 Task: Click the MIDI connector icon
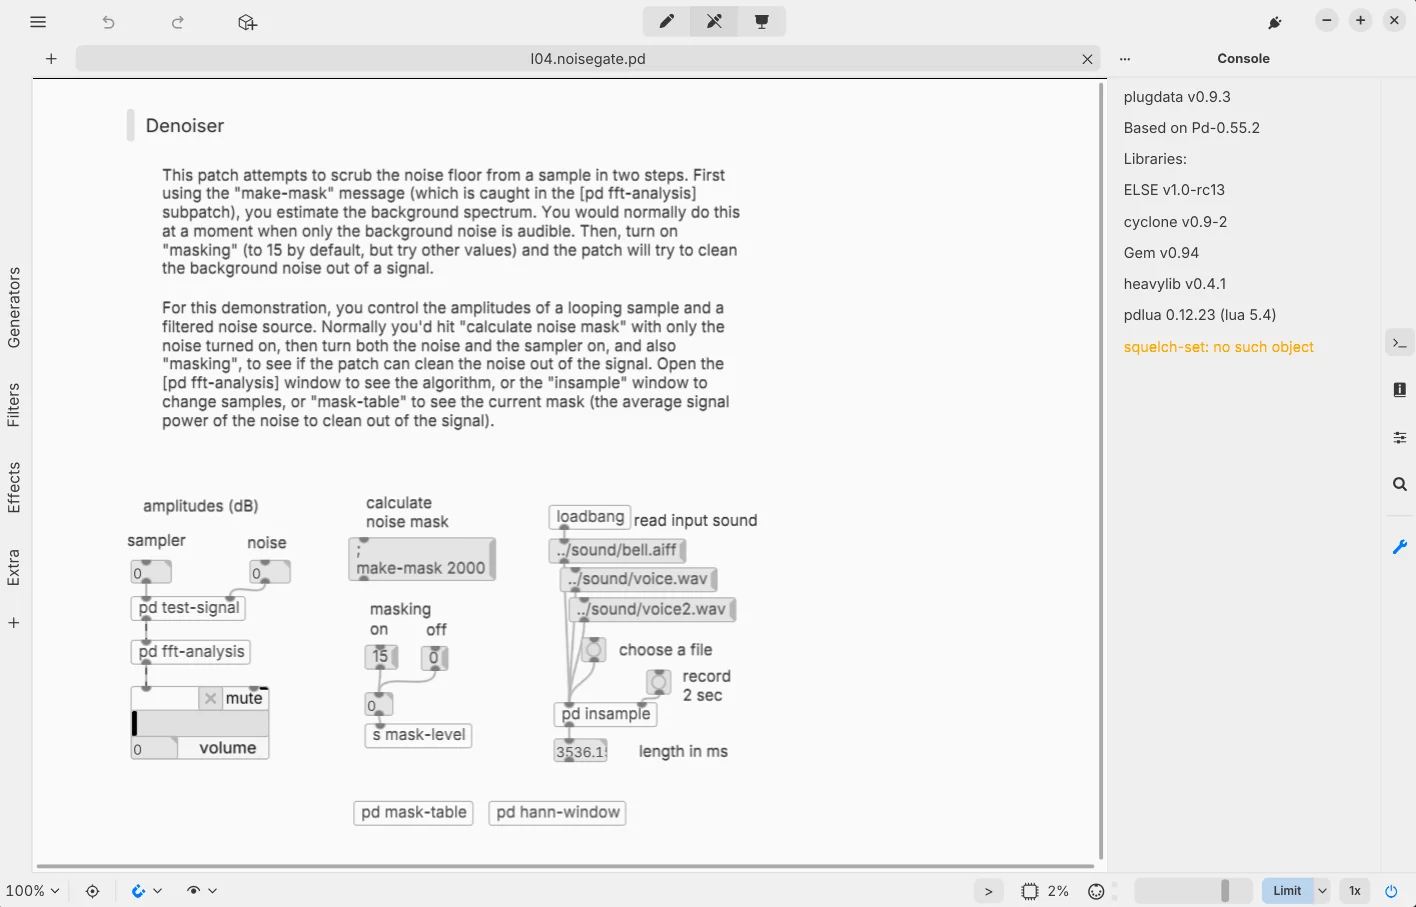tap(1096, 891)
